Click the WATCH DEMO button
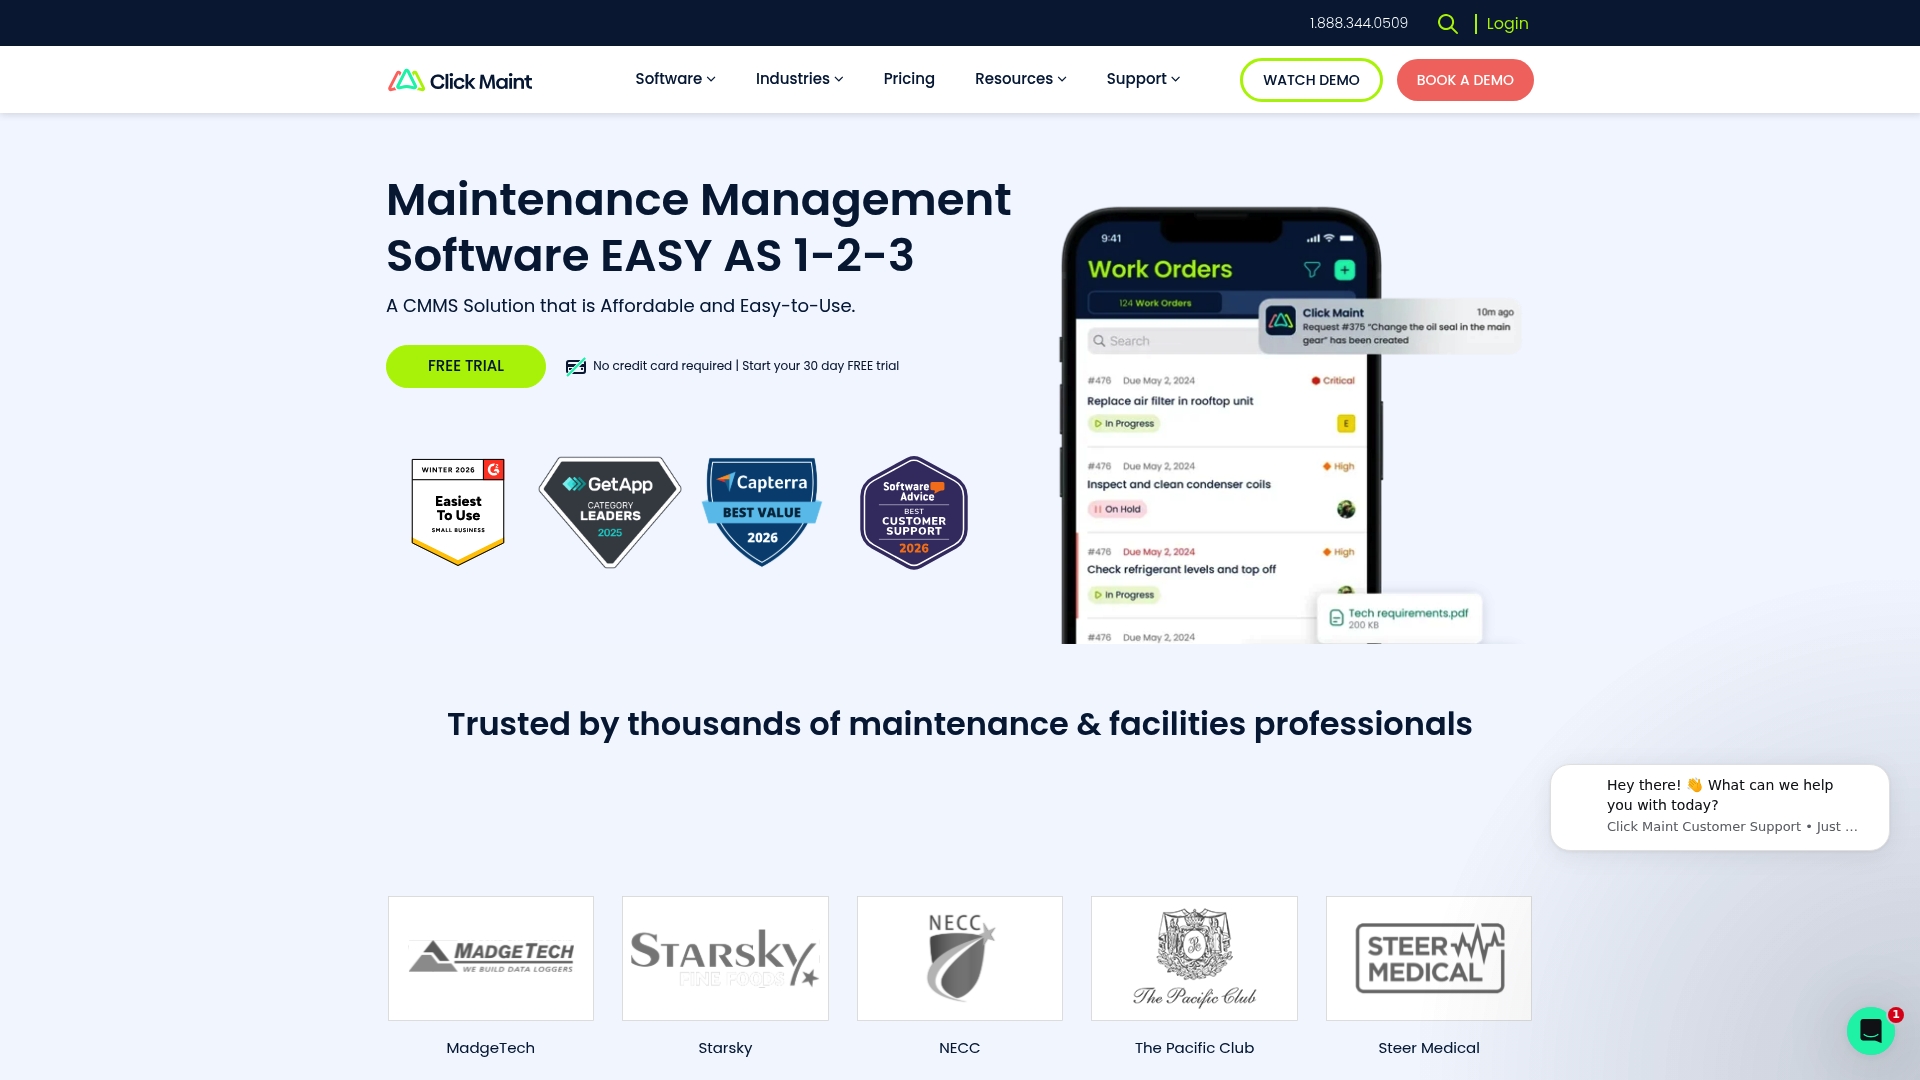1920x1080 pixels. pyautogui.click(x=1311, y=80)
